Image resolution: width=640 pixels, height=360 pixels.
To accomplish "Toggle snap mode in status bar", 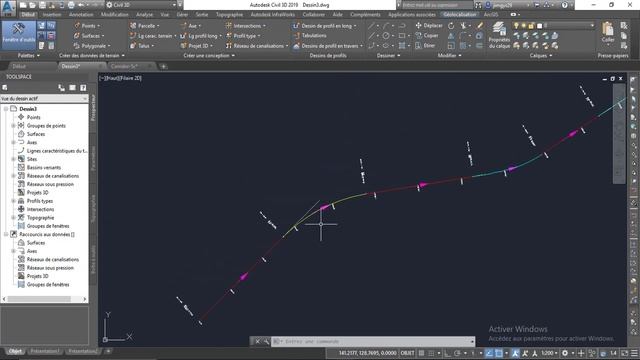I will [431, 353].
